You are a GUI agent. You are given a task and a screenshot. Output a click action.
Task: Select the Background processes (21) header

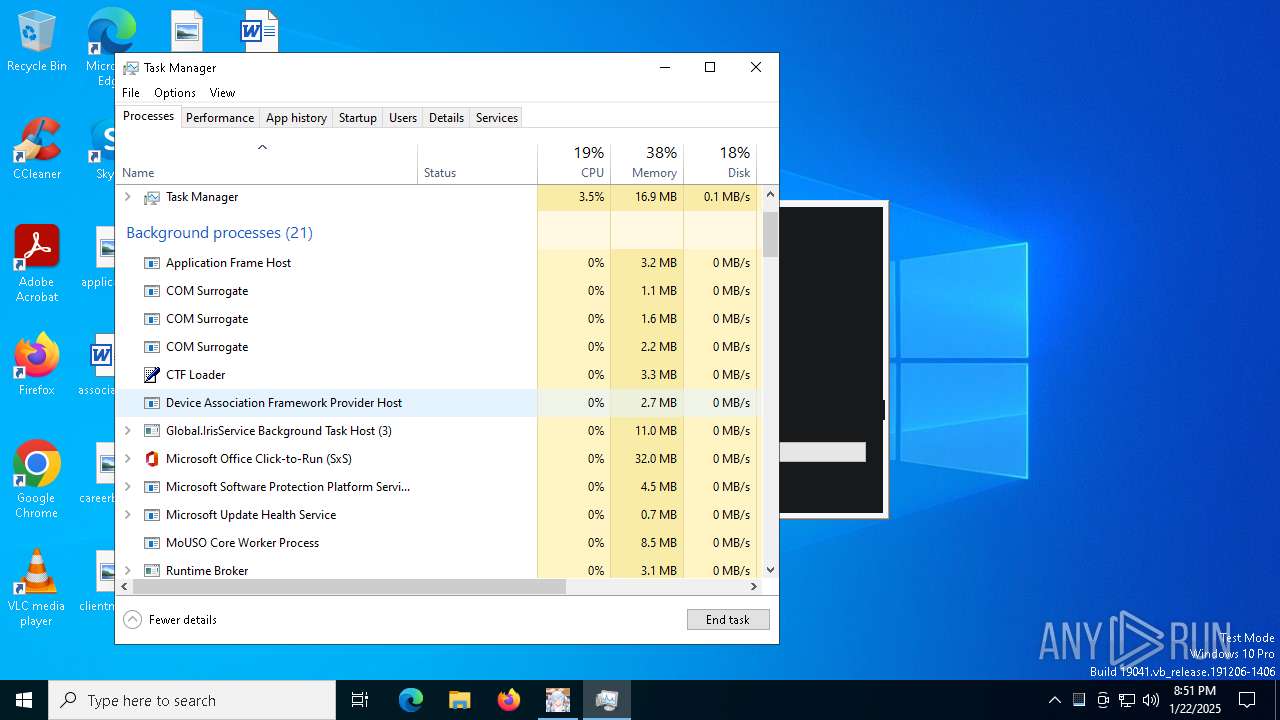tap(219, 233)
